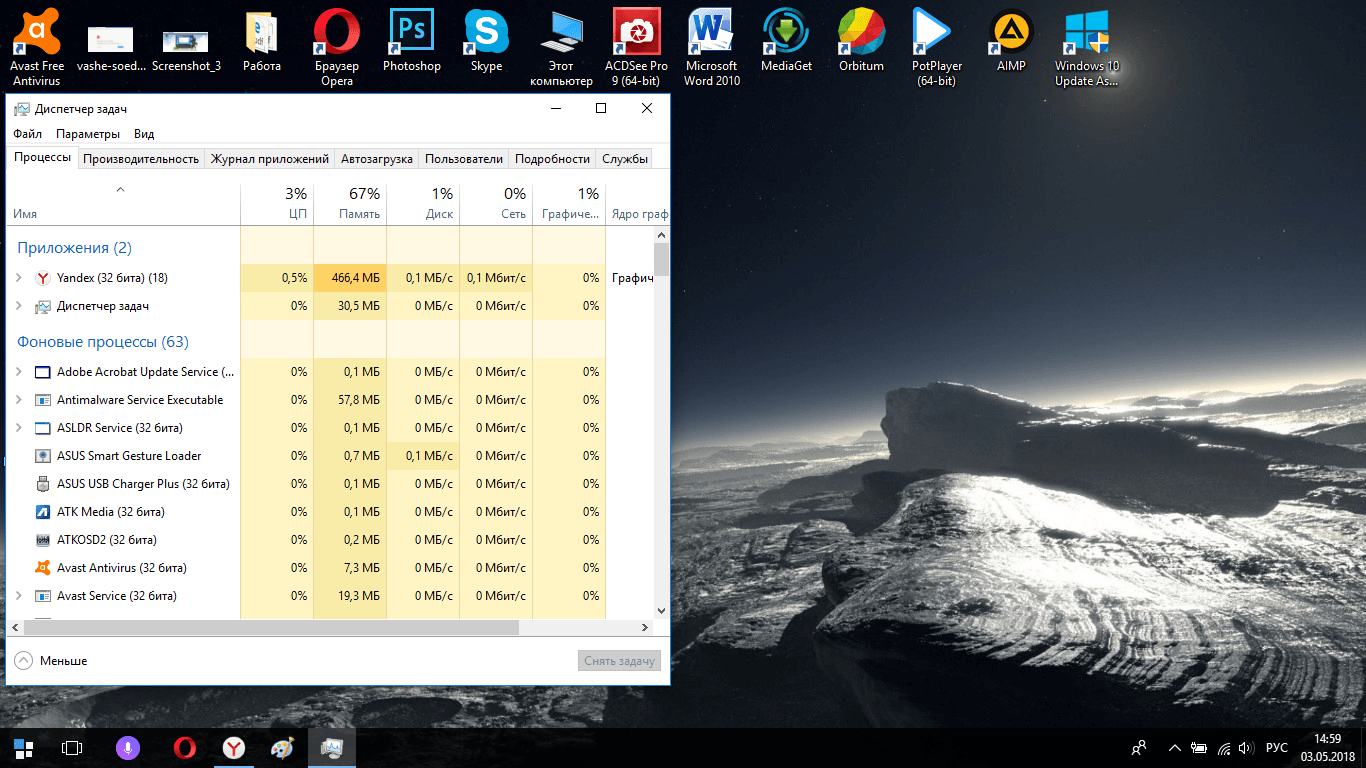Click the horizontal scrollbar in the process list
1366x768 pixels.
(270, 628)
